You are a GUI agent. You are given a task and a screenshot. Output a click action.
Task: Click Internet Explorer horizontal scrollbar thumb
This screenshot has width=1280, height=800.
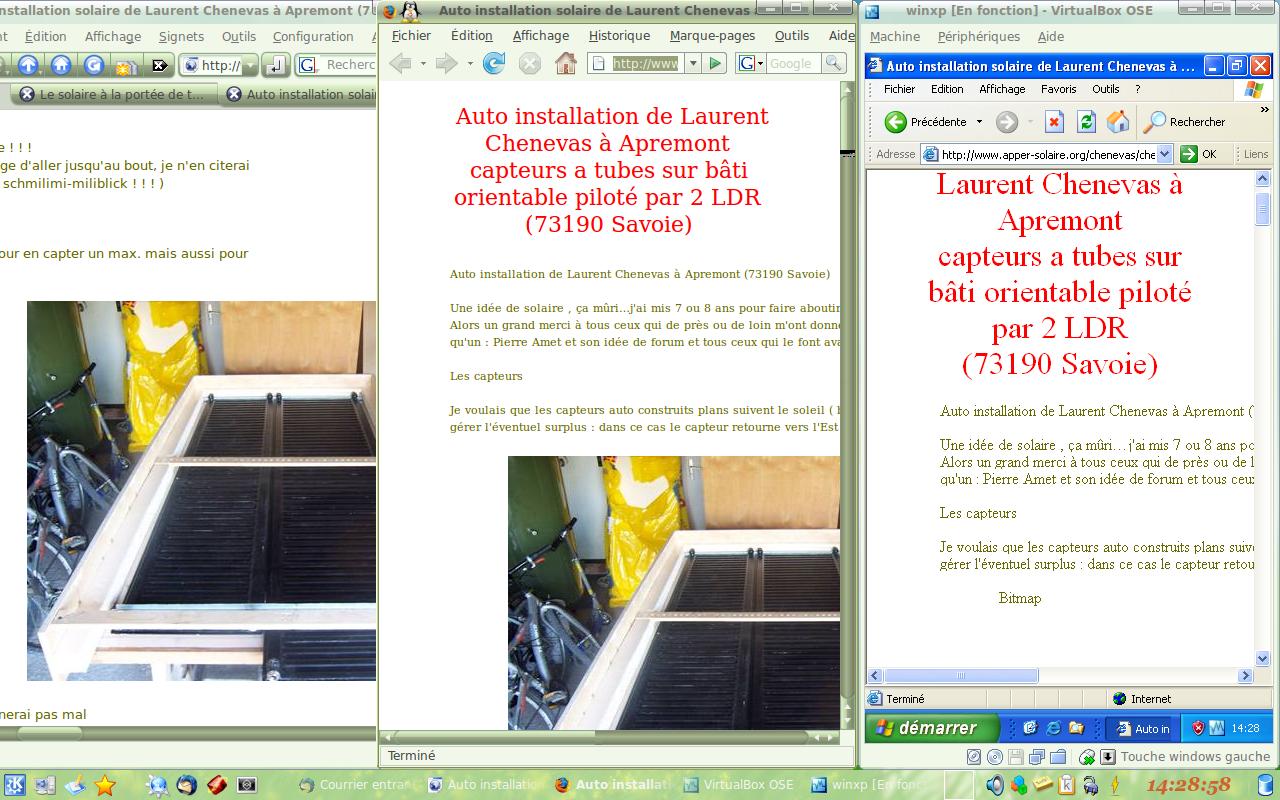pos(960,676)
